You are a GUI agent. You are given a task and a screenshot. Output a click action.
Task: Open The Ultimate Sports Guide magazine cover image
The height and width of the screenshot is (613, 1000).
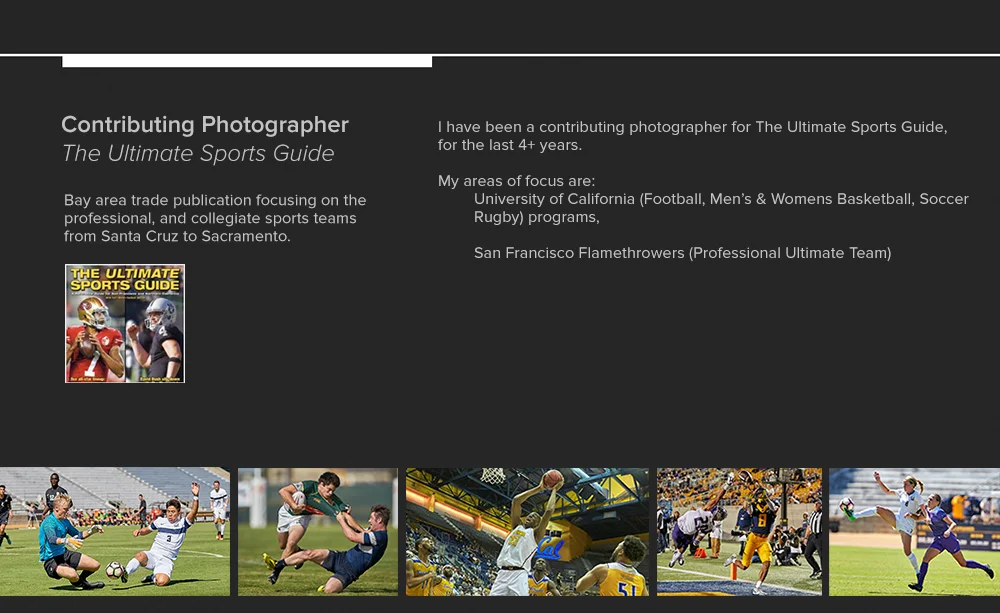[125, 323]
